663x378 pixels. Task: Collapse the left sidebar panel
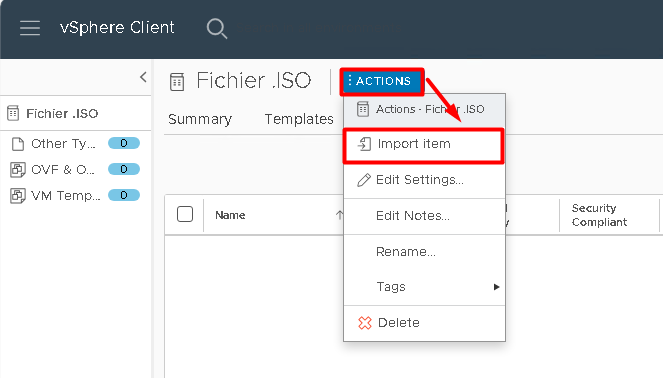point(143,77)
